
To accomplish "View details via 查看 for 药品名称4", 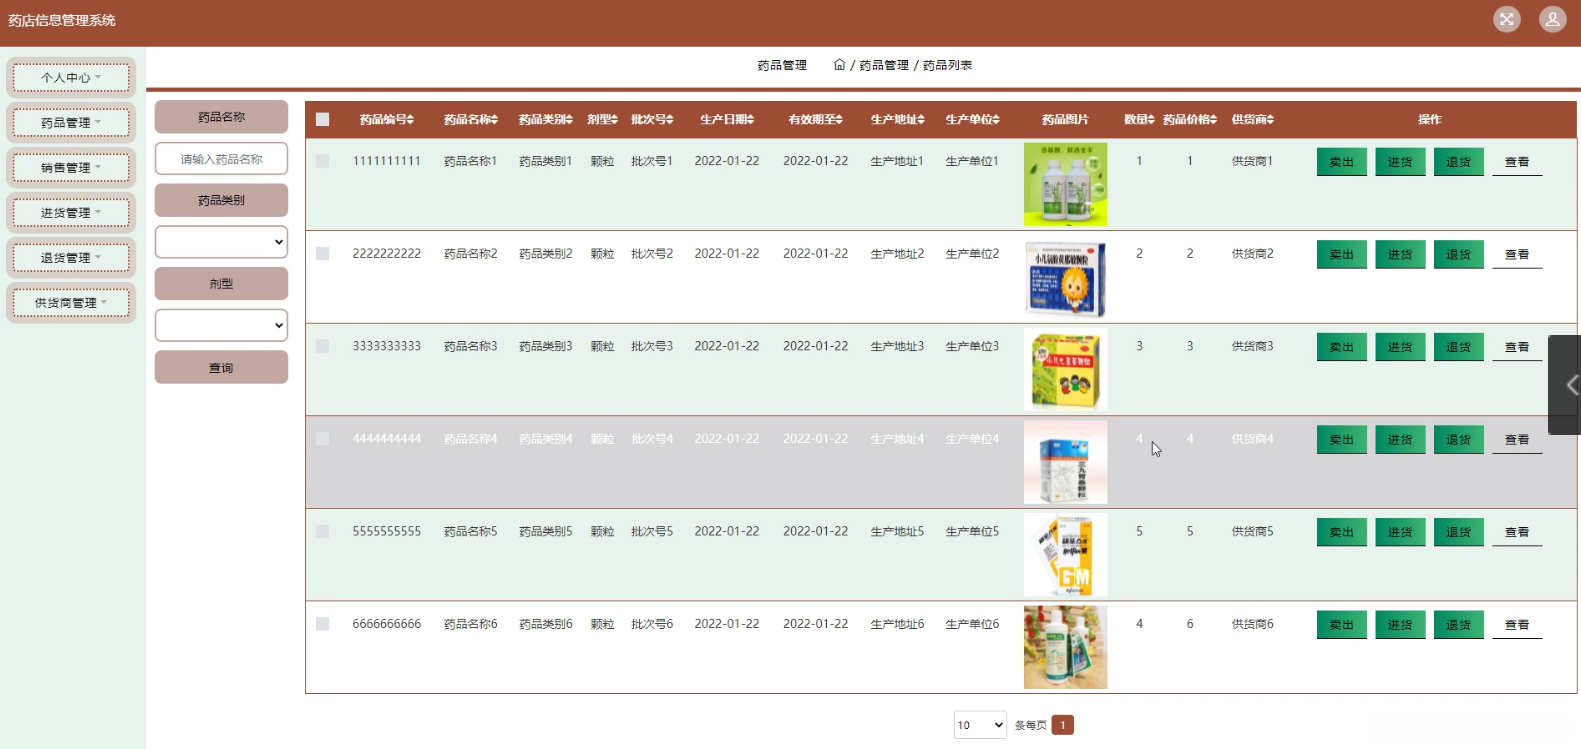I will point(1517,440).
